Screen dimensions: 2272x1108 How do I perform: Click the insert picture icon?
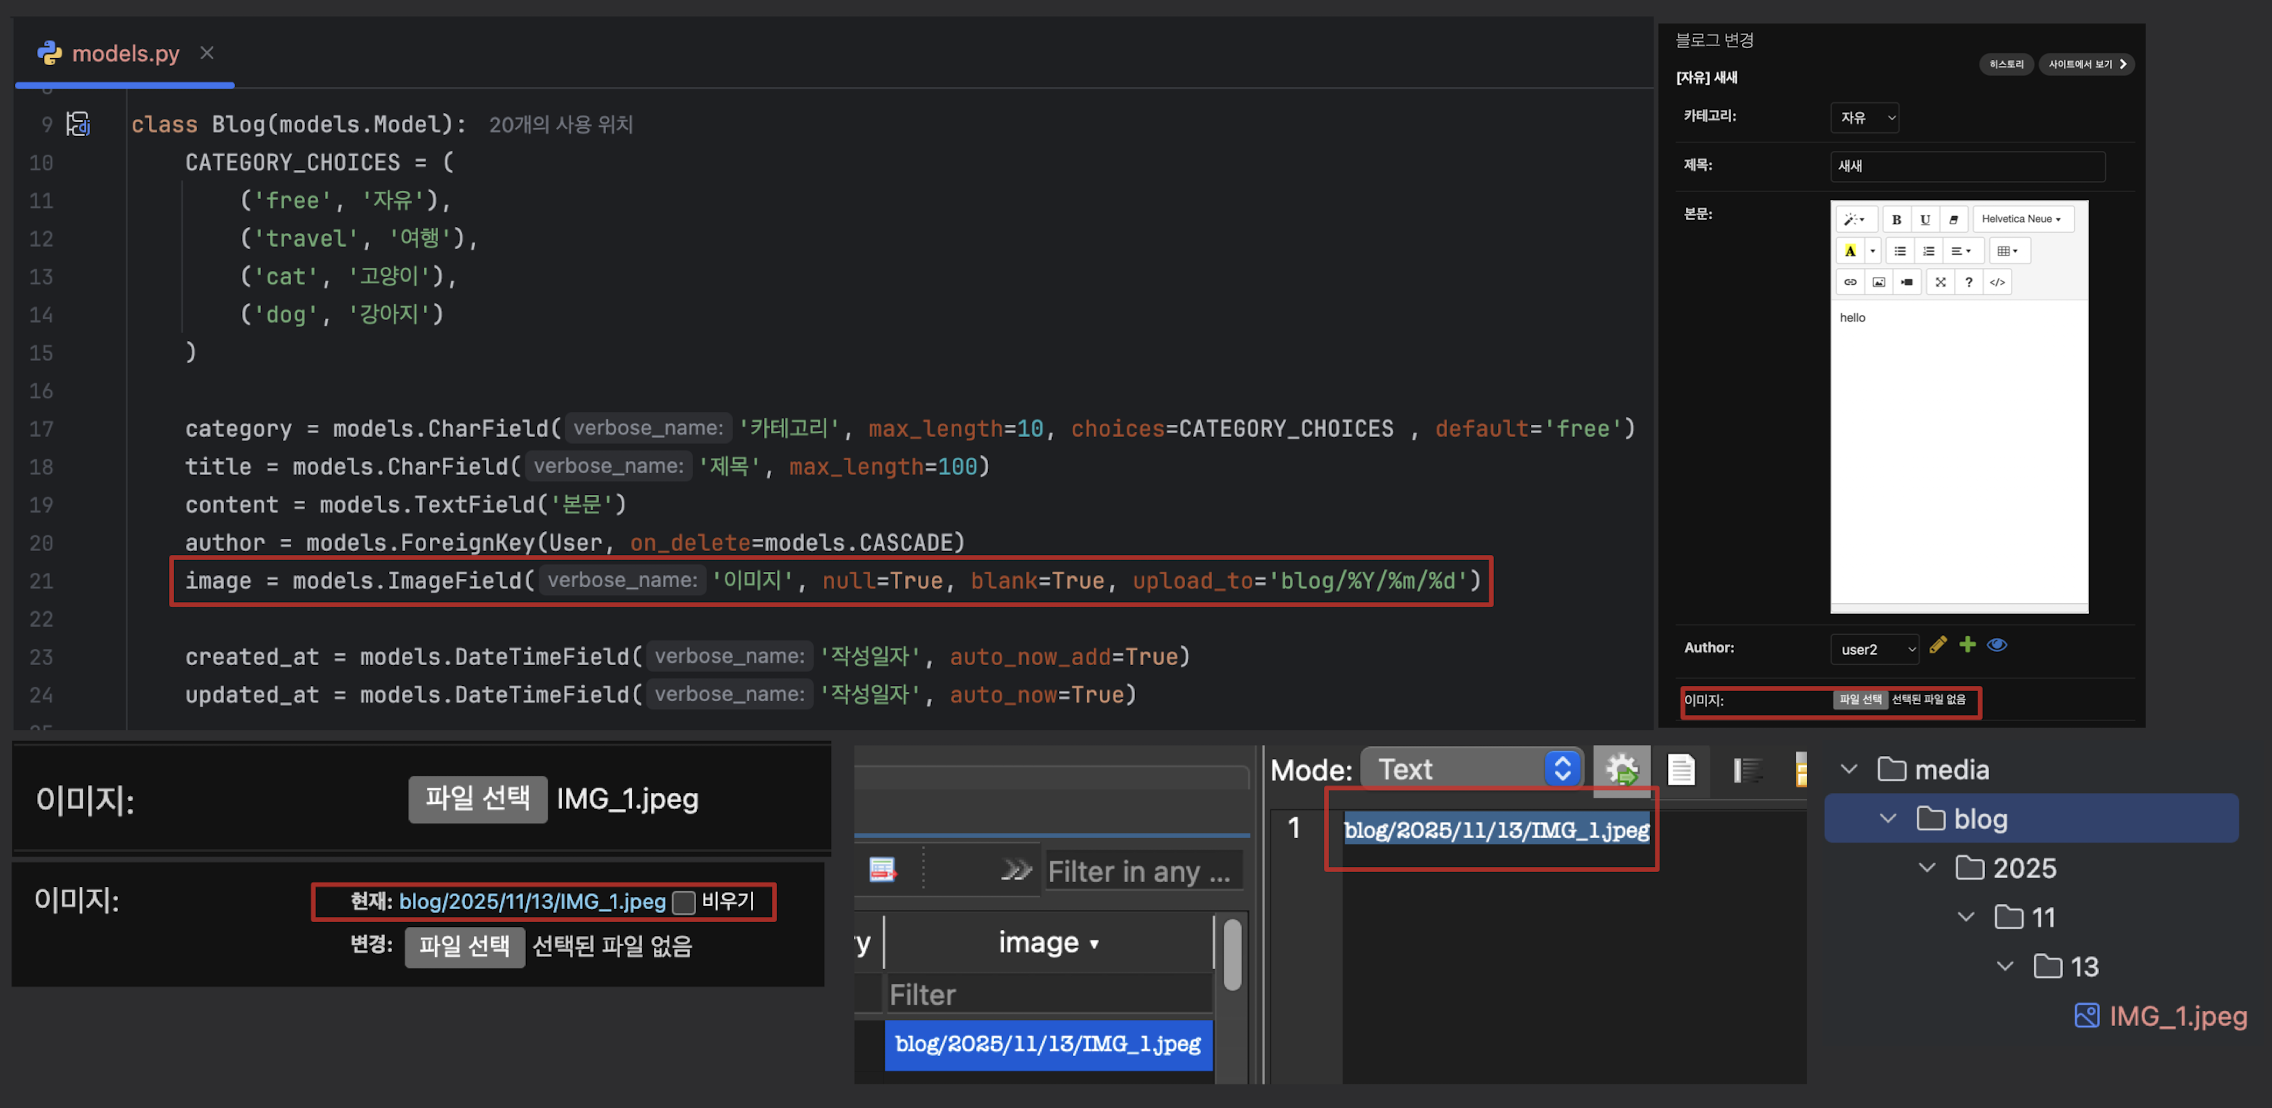click(x=1879, y=282)
